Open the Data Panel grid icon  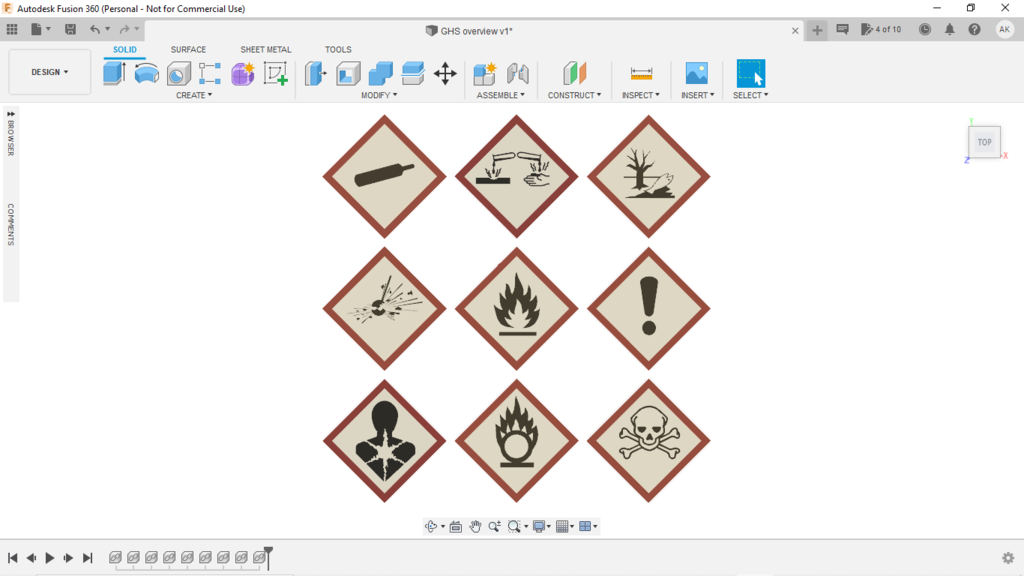(x=12, y=29)
